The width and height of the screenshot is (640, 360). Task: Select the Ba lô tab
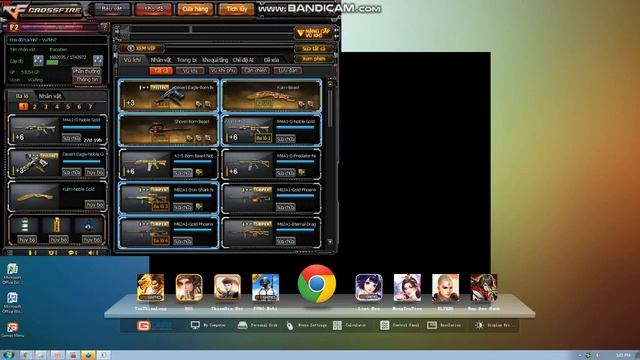22,96
